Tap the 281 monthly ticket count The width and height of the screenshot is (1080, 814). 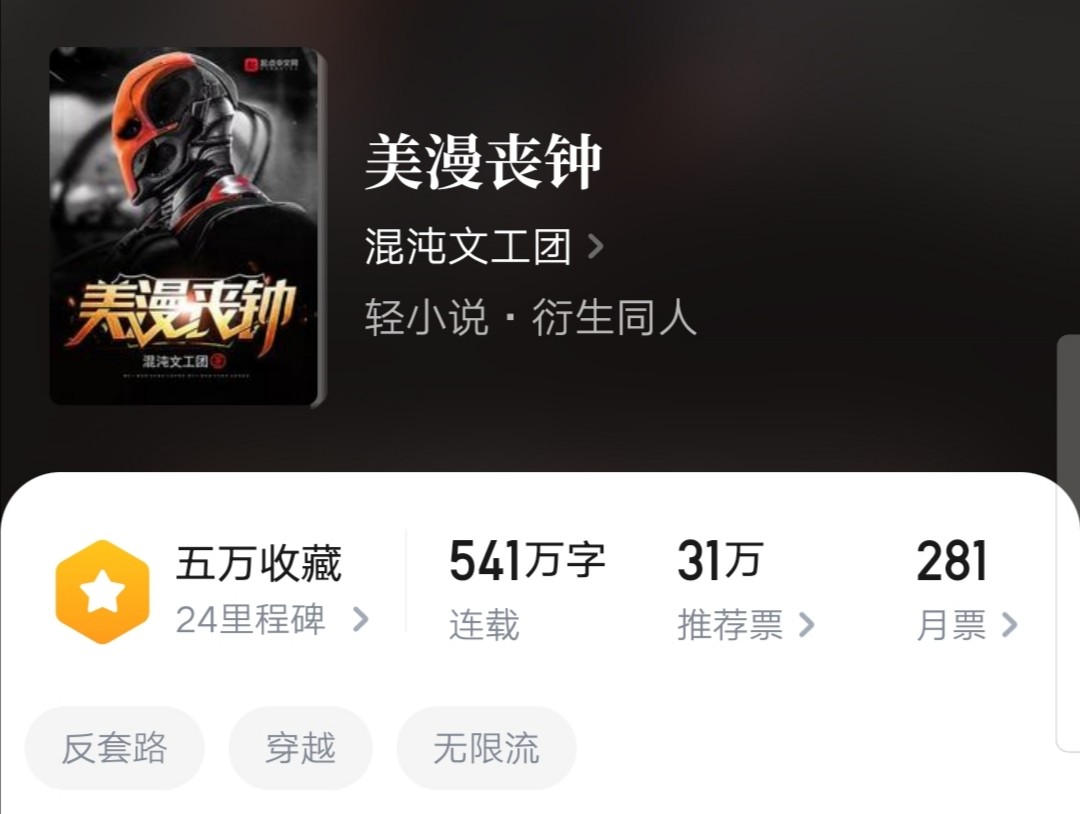click(x=951, y=561)
